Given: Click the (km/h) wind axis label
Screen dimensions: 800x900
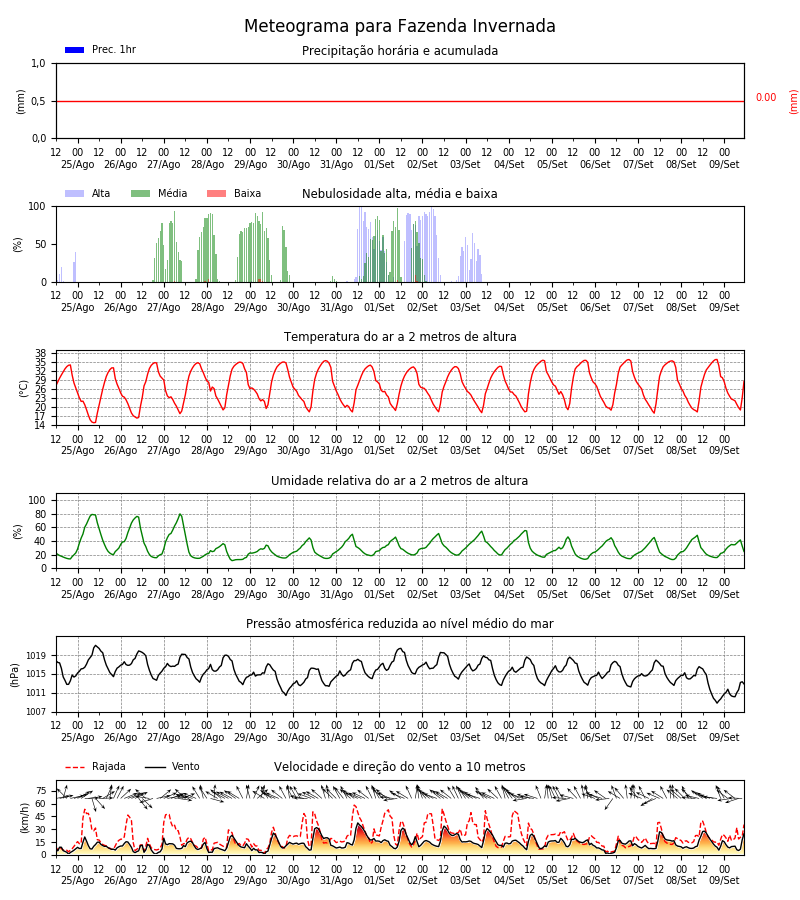Looking at the screenshot, I should (24, 818).
